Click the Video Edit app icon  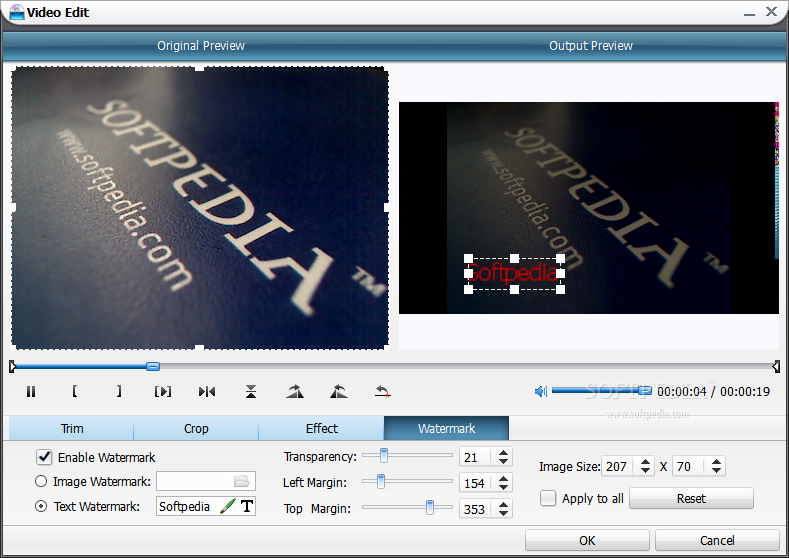point(16,12)
